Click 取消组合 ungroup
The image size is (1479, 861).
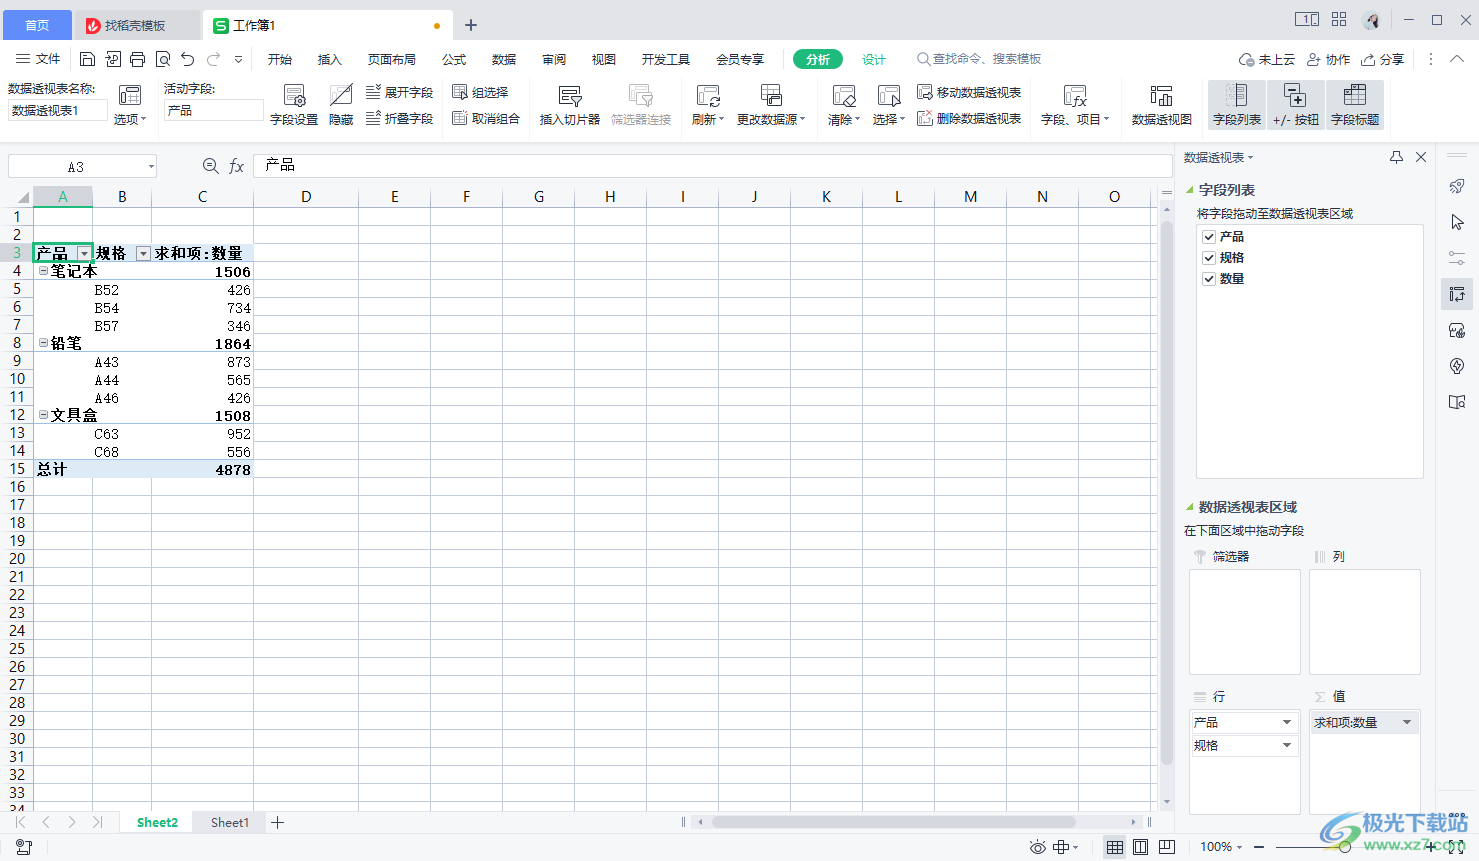[486, 118]
